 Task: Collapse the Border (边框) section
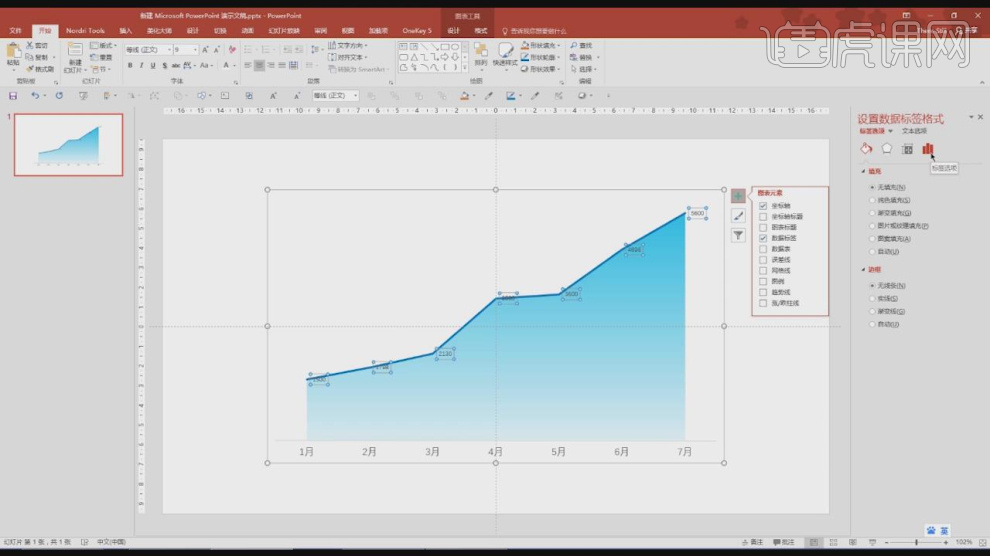click(x=864, y=269)
